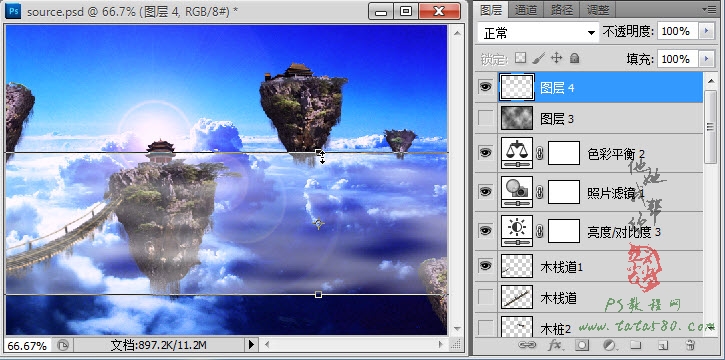725x360 pixels.
Task: Hide 木栈道1 layer
Action: 485,266
